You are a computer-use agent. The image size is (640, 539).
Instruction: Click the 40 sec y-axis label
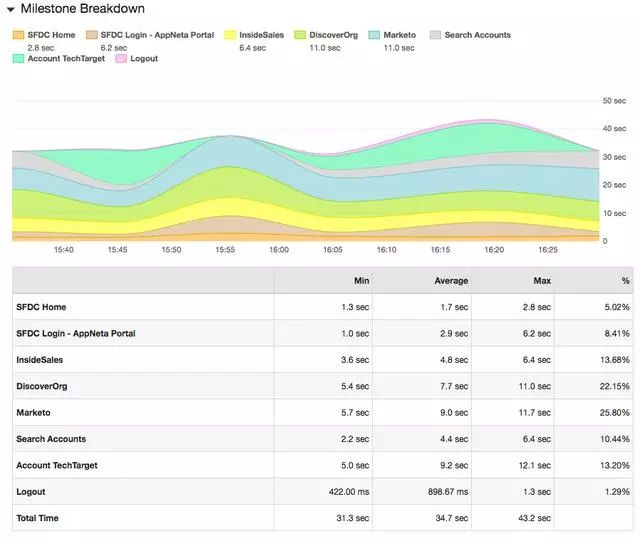(614, 129)
